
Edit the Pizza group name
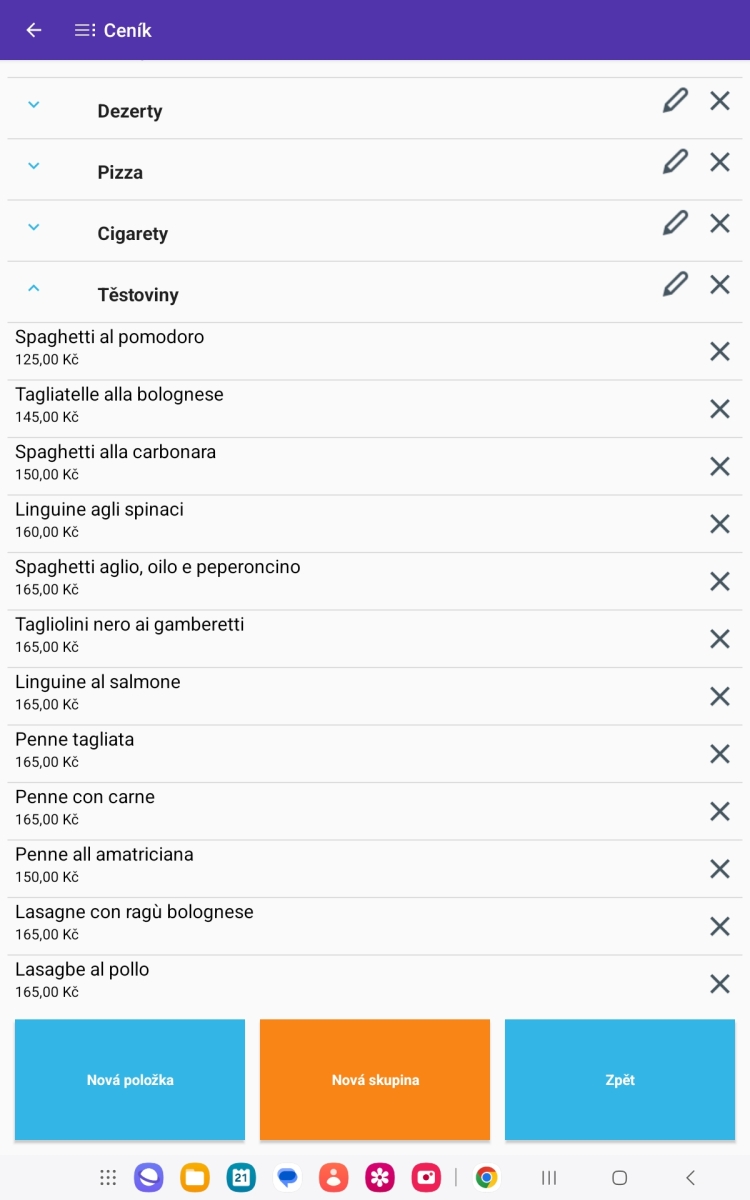(675, 161)
